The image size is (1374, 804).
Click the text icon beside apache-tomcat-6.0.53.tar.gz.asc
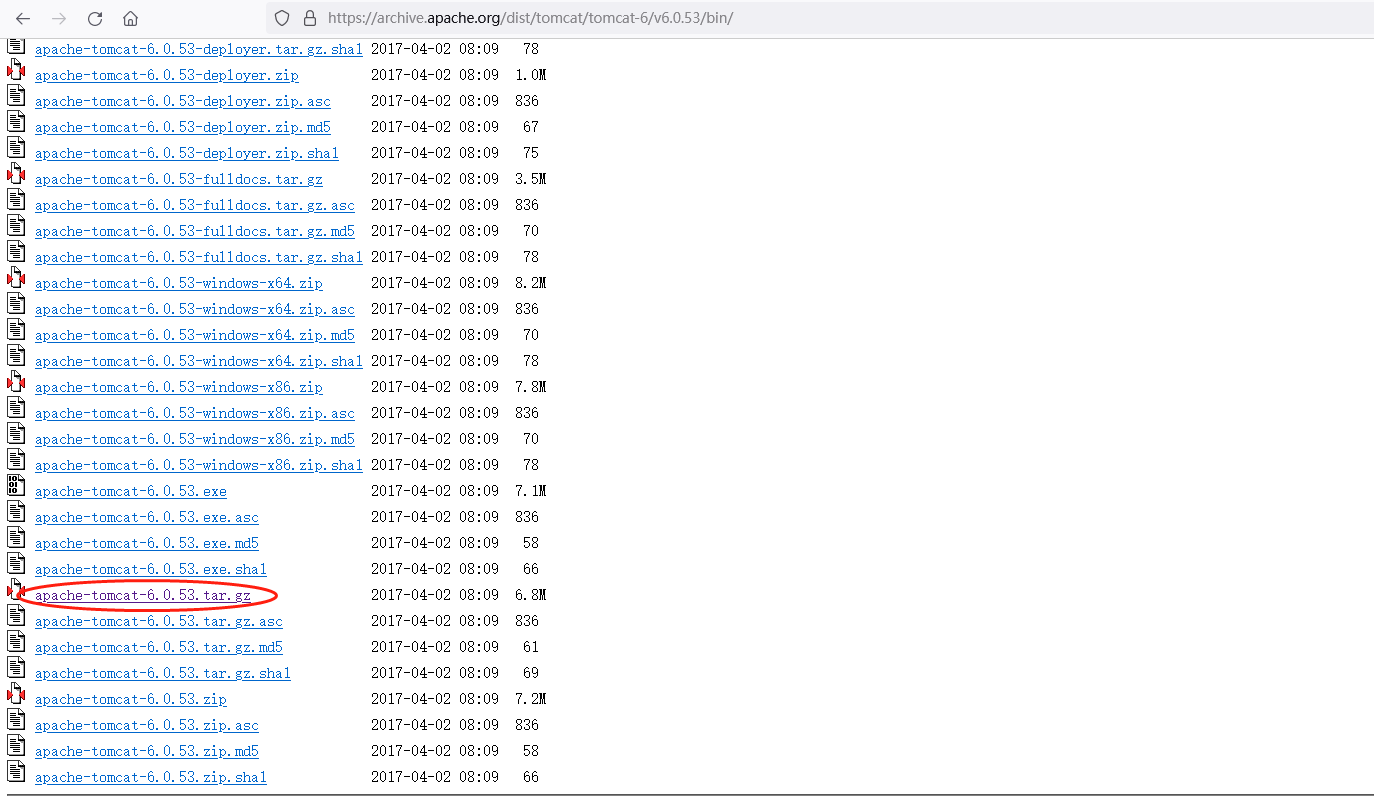point(15,616)
